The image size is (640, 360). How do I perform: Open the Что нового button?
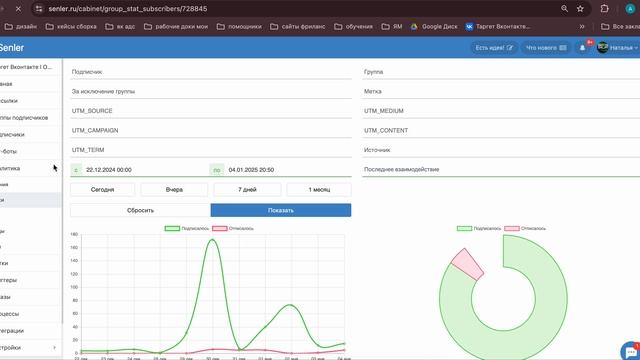click(546, 48)
